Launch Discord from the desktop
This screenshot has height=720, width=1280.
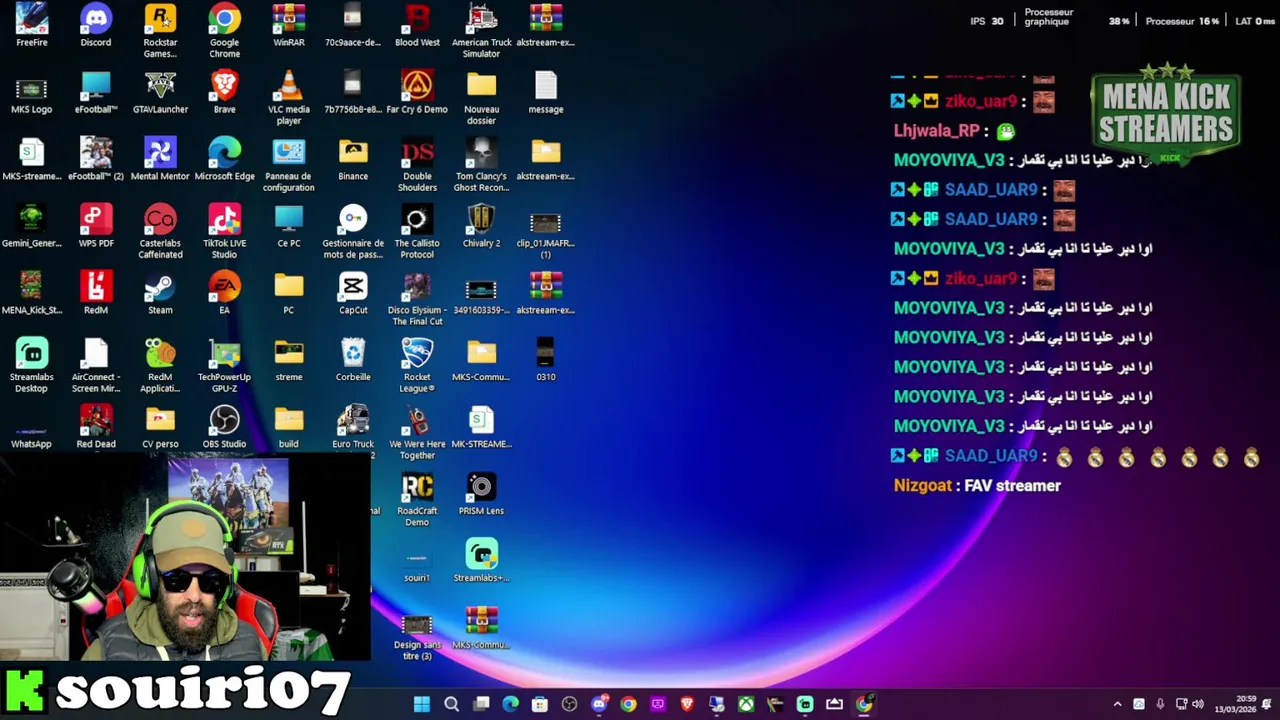(96, 25)
